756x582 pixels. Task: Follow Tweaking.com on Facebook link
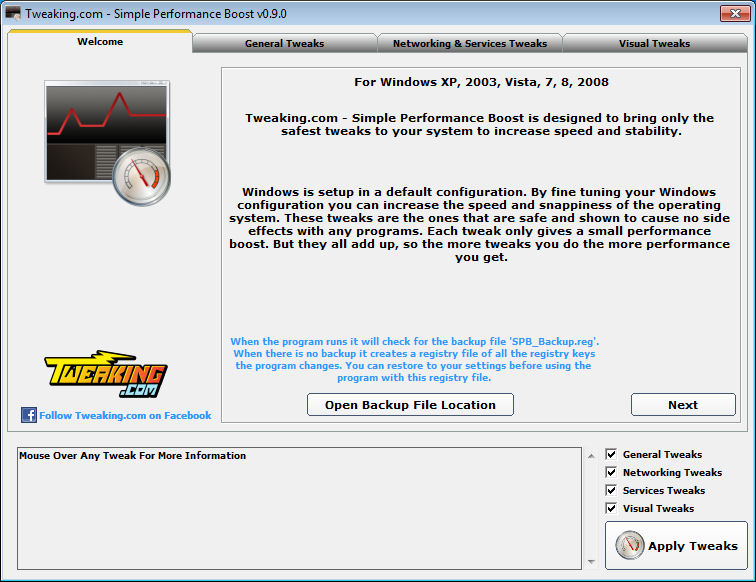tap(125, 415)
